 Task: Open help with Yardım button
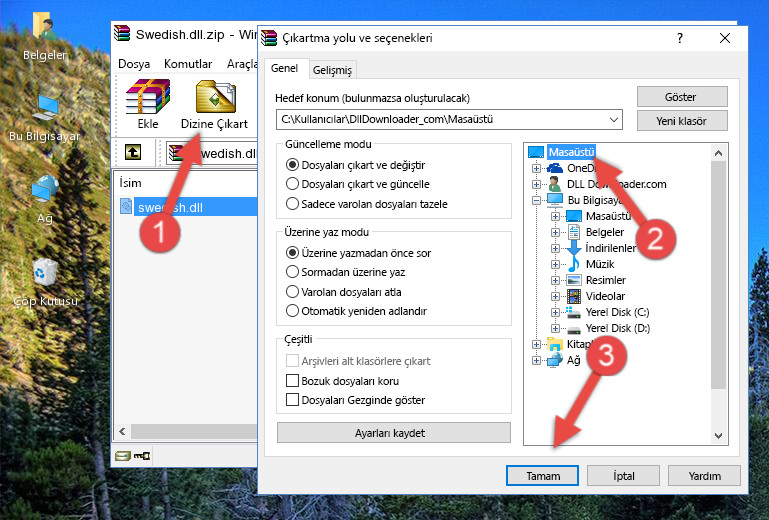click(704, 475)
